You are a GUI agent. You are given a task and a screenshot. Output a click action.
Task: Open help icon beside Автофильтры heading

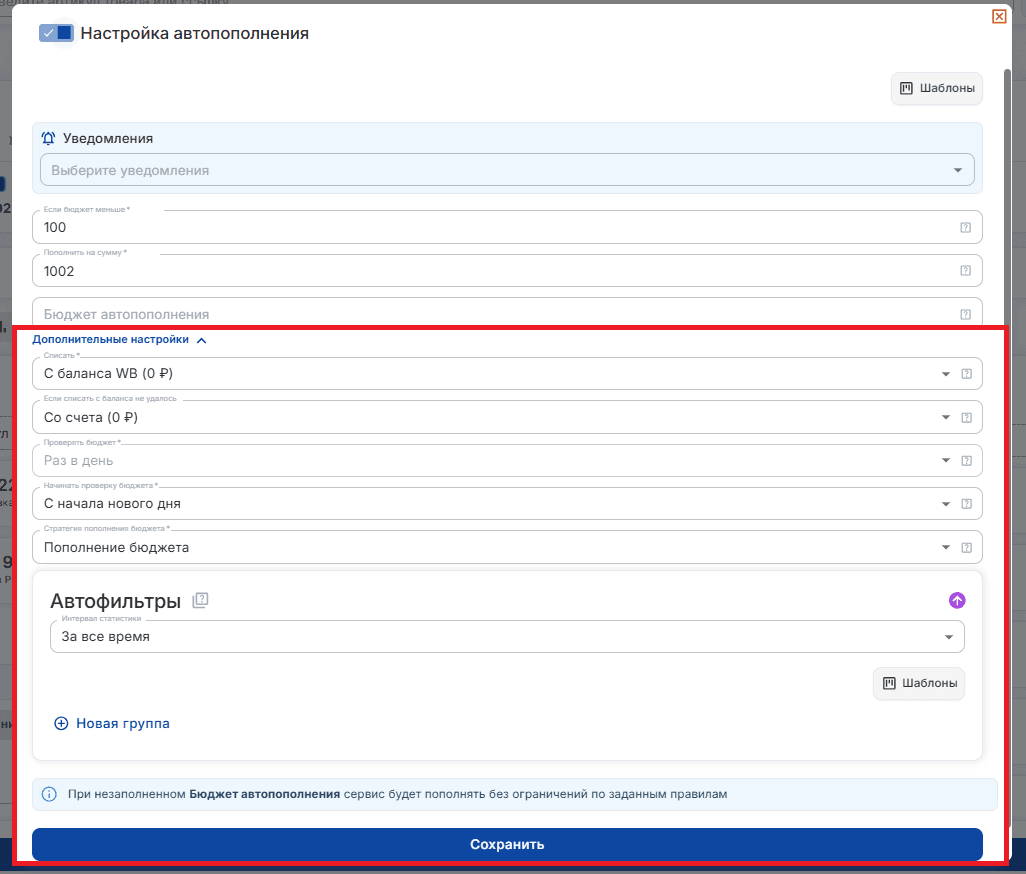tap(200, 600)
